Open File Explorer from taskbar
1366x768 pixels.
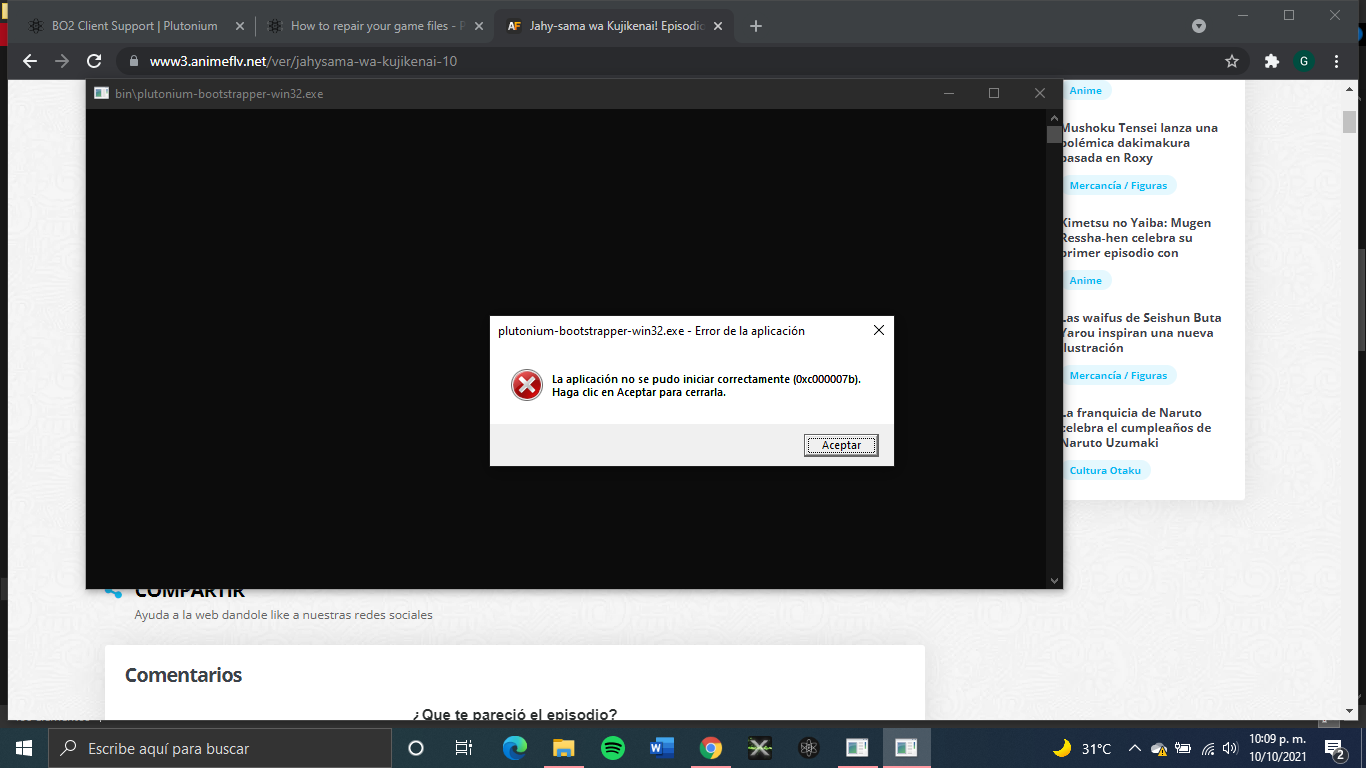pos(564,748)
